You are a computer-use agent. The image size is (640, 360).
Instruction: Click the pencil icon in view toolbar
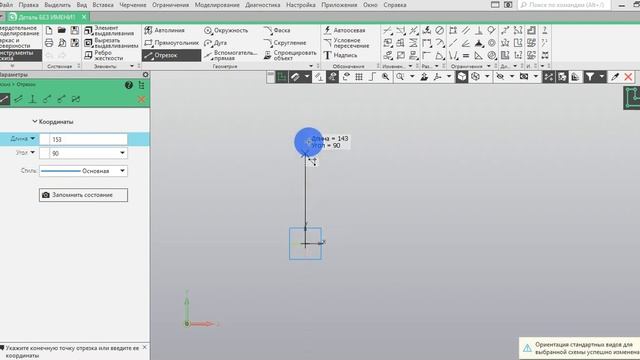click(x=615, y=77)
